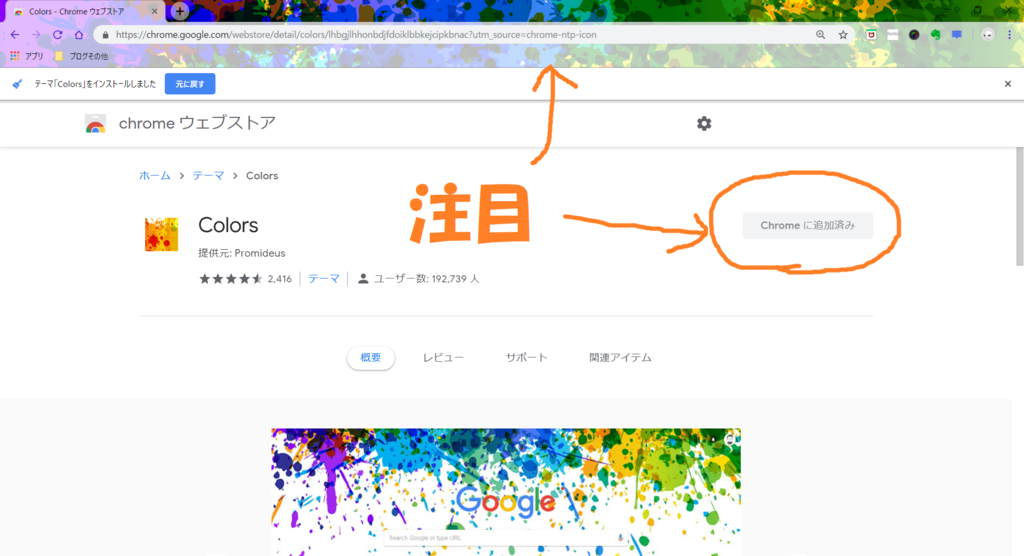Click the star rating next to 2,416
This screenshot has width=1024, height=556.
point(231,279)
